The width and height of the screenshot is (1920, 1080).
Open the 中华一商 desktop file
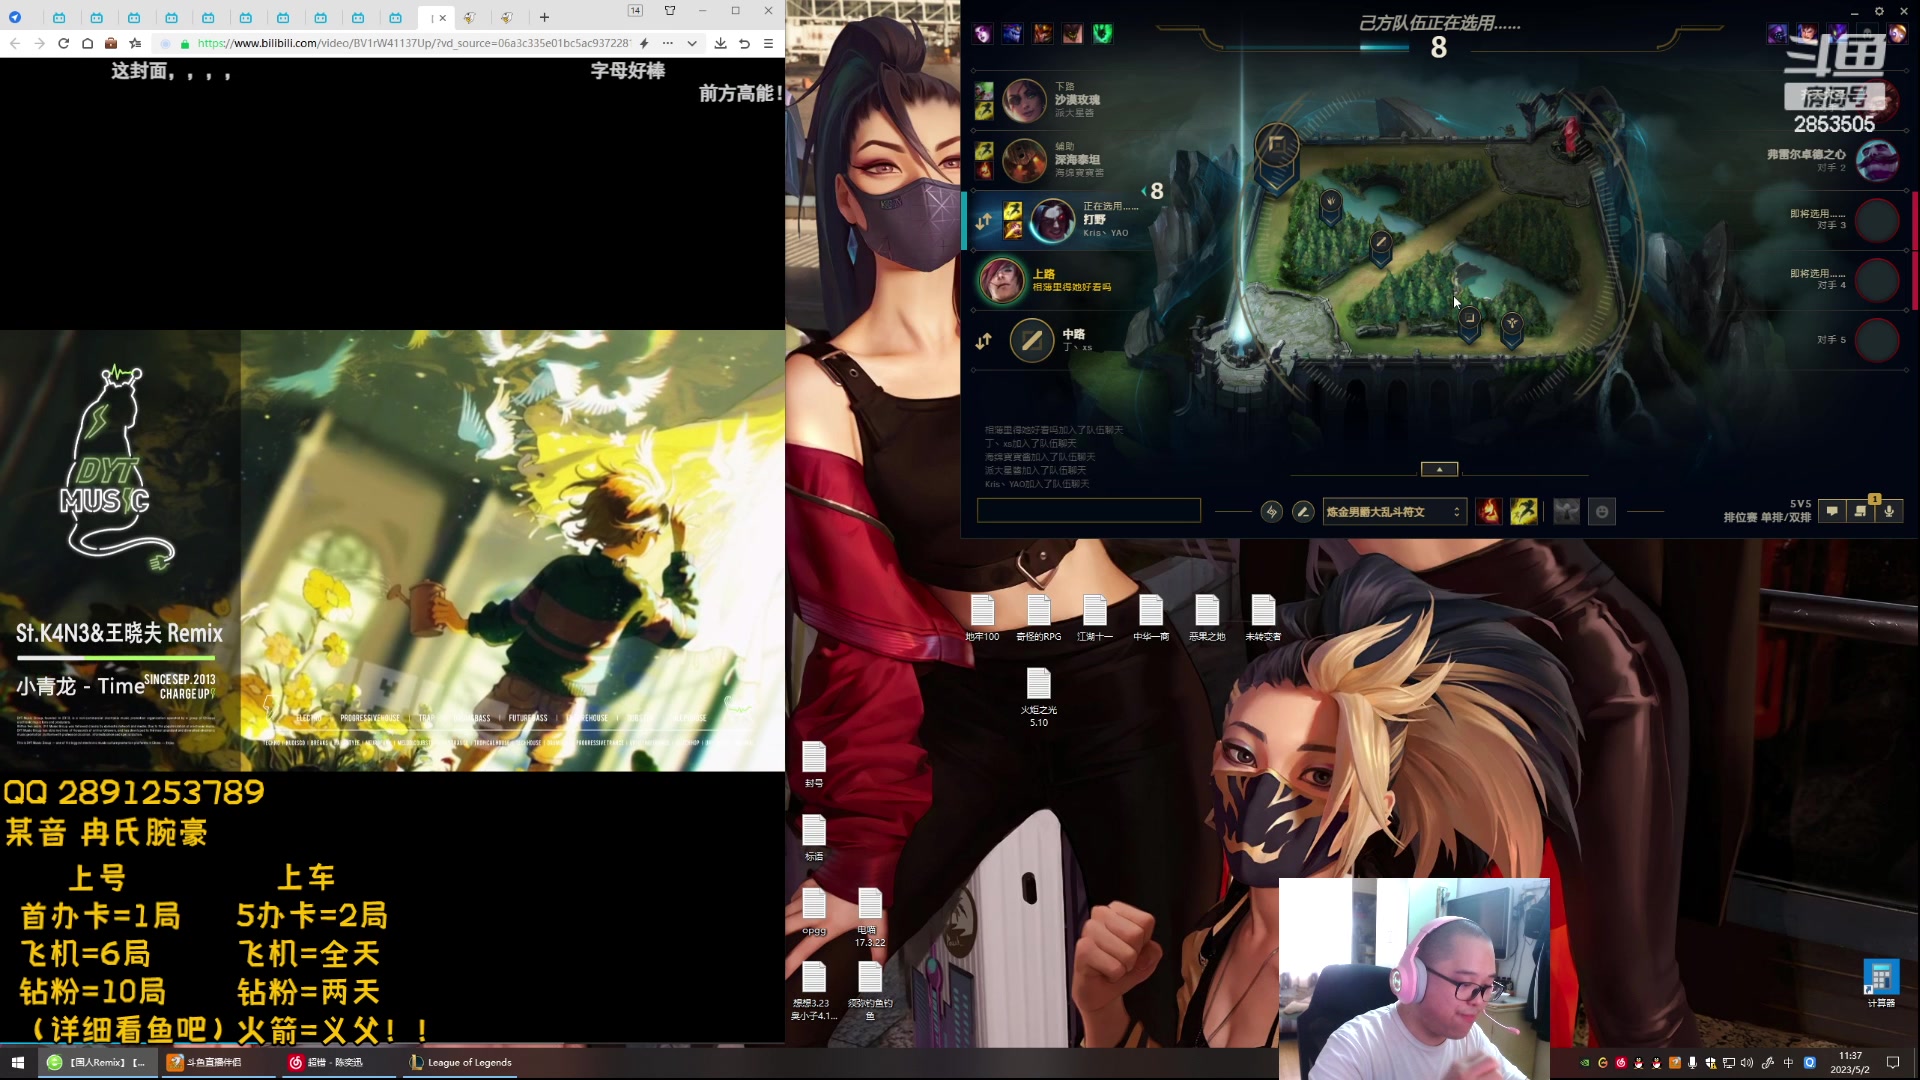pyautogui.click(x=1151, y=617)
